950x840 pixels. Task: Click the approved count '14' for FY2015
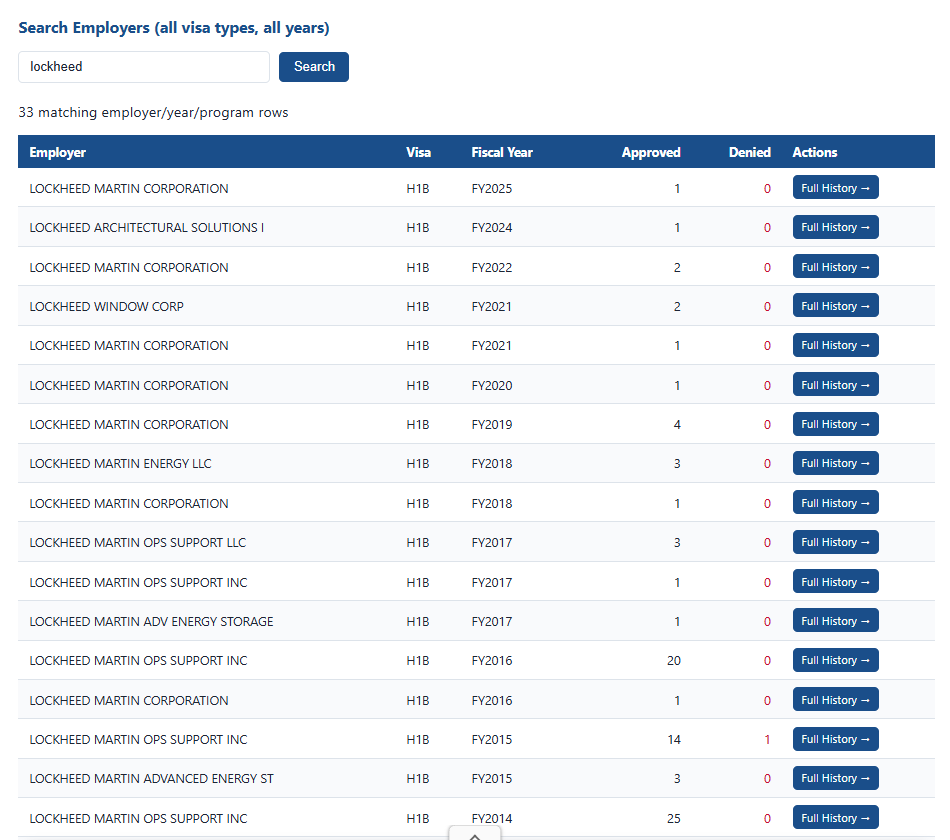674,739
